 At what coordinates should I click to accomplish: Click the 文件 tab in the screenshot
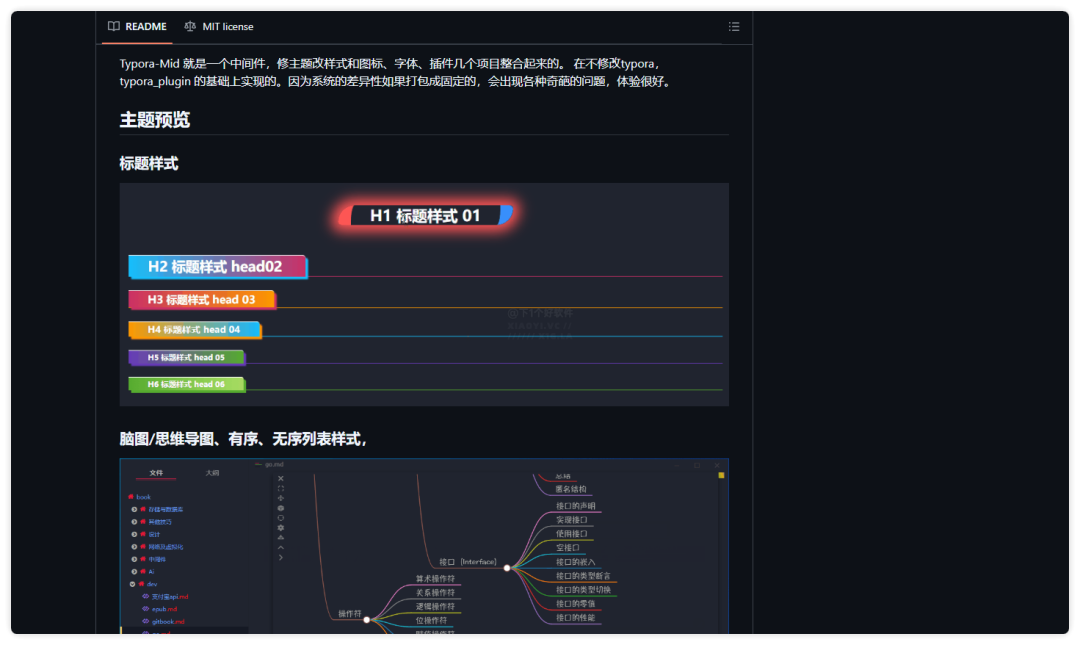156,473
